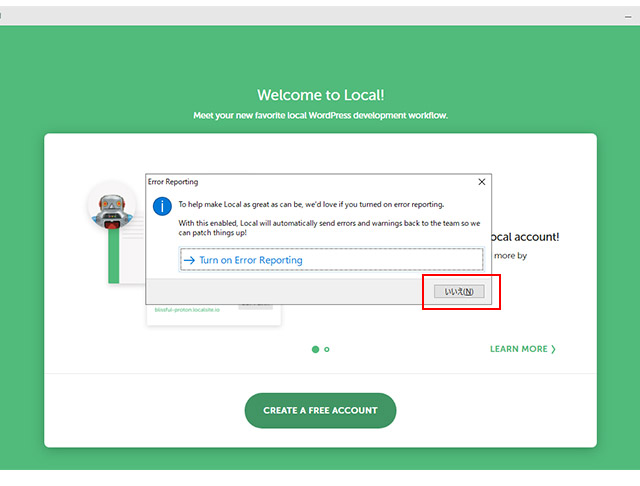Switch to the second carousel dot
The width and height of the screenshot is (640, 486).
[327, 349]
